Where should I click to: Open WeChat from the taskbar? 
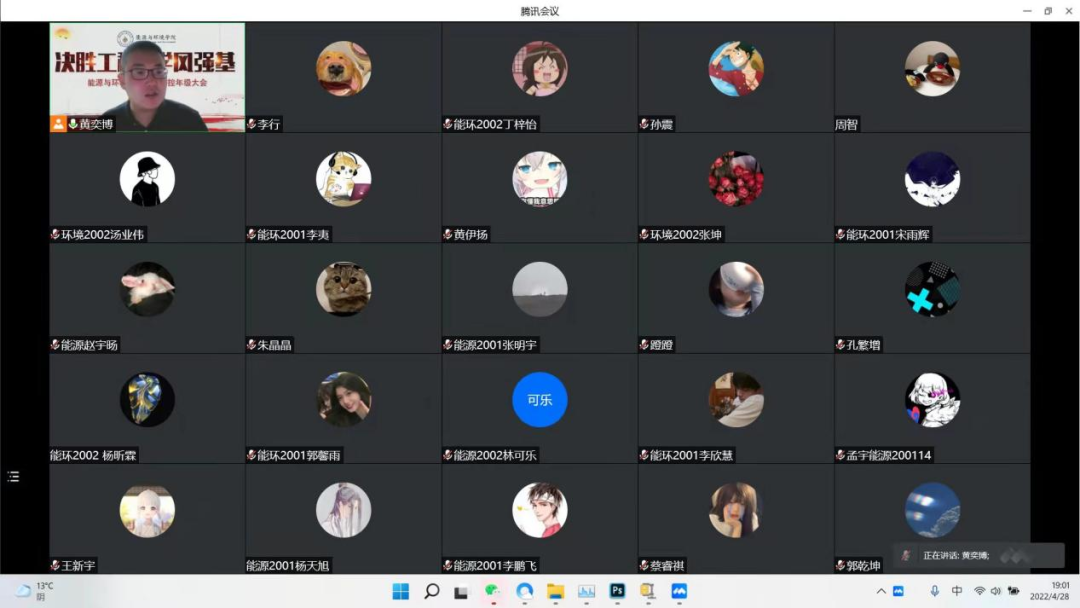(x=493, y=591)
